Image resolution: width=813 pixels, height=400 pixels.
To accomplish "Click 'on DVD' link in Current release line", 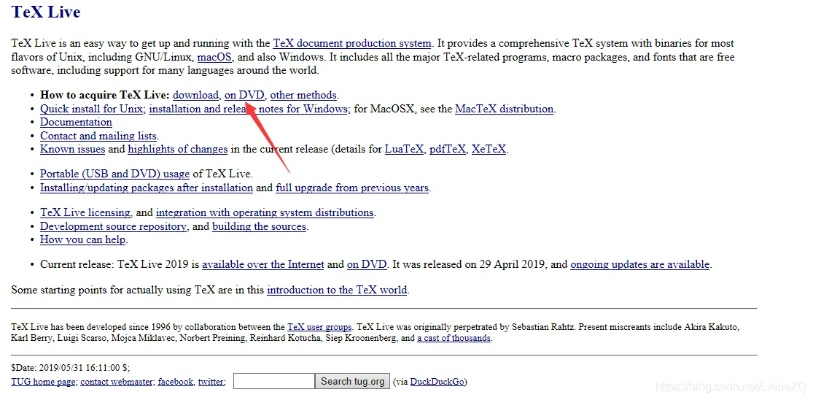I will tap(367, 265).
